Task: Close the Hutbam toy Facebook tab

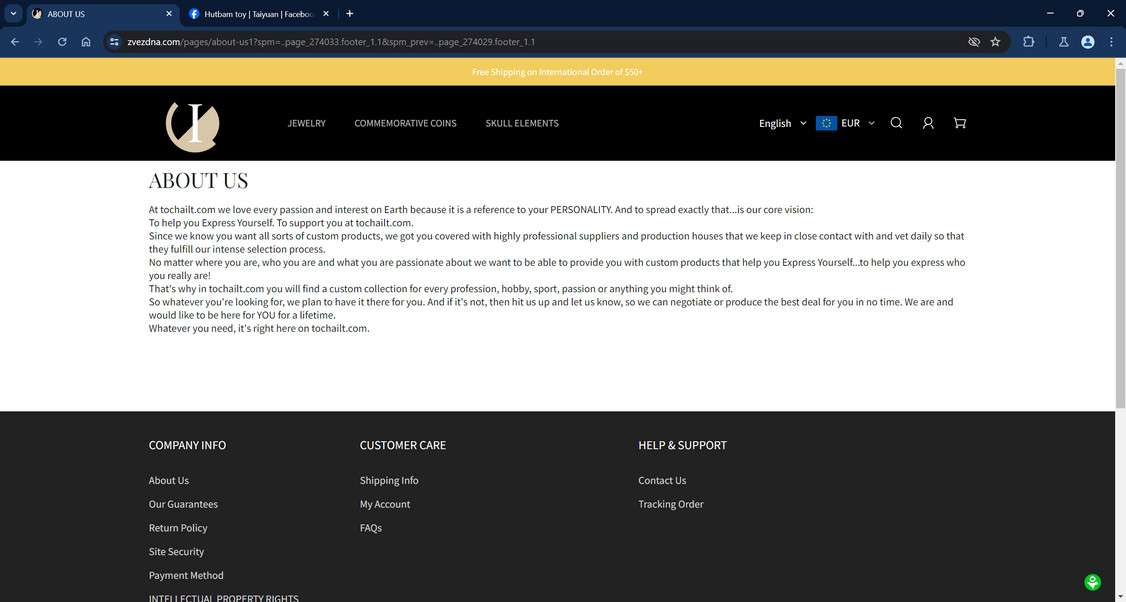Action: coord(326,14)
